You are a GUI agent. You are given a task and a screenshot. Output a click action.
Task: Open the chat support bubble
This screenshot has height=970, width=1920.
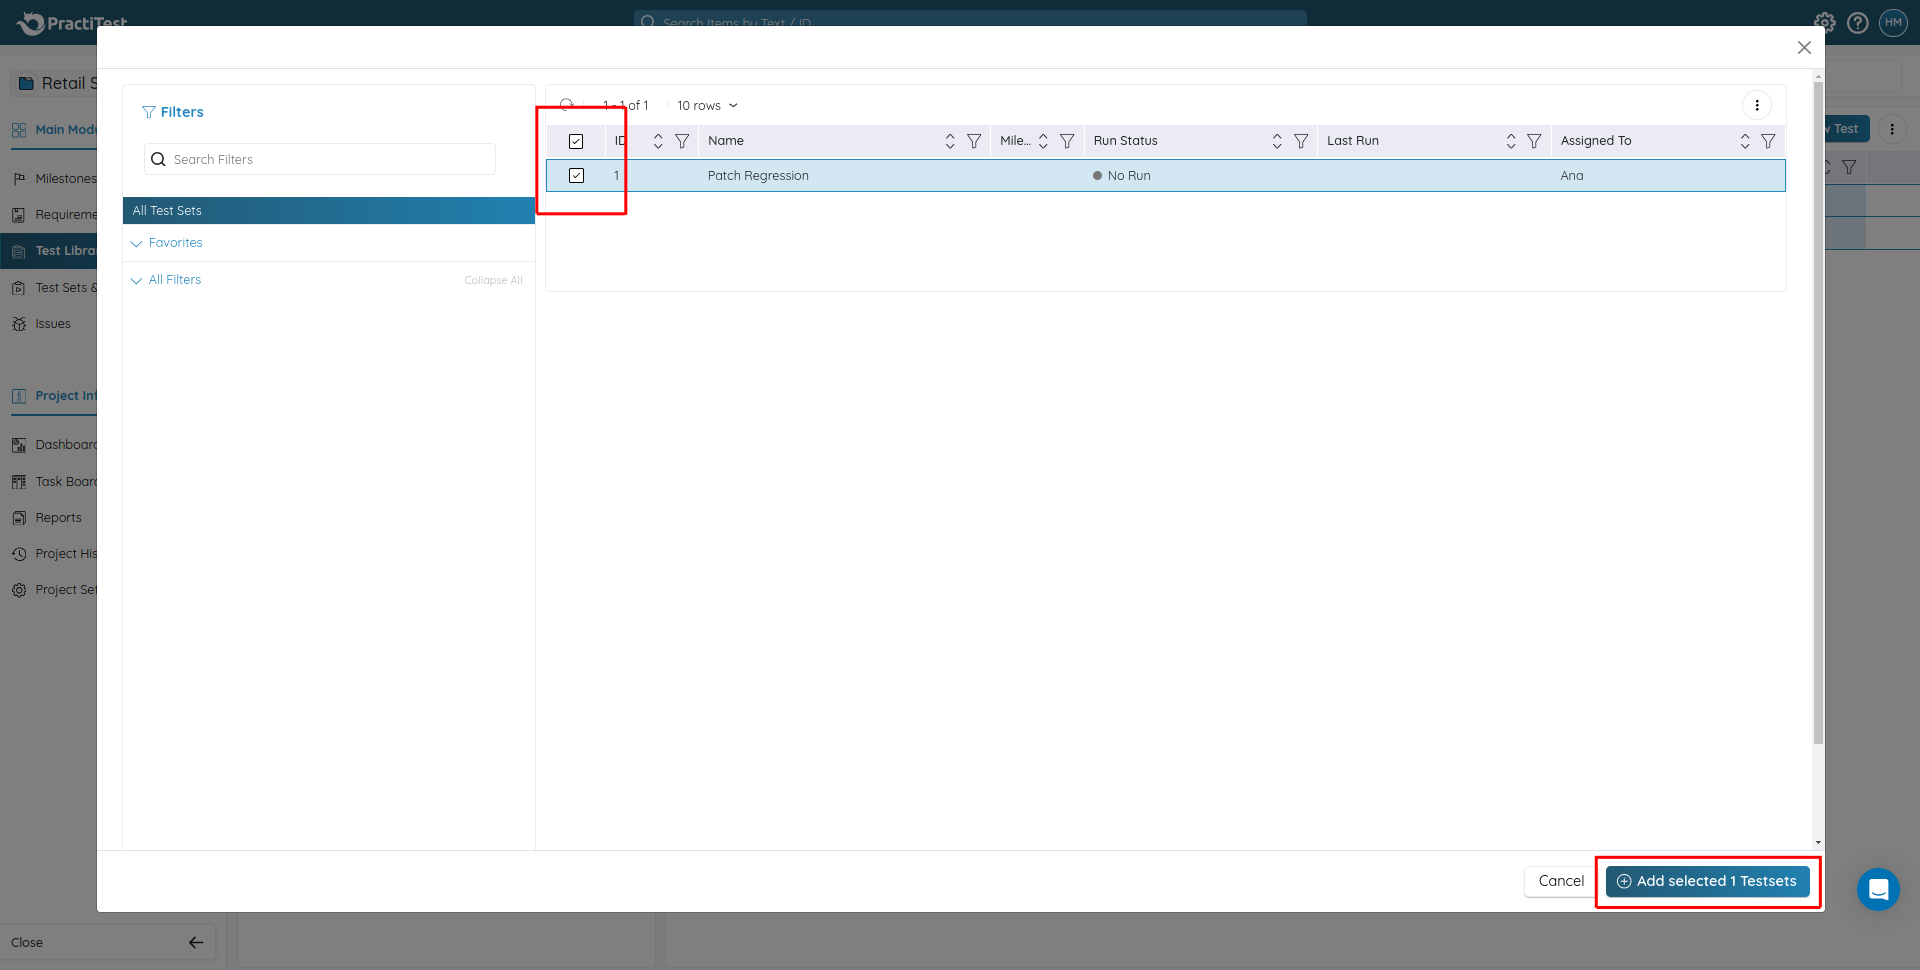coord(1878,889)
